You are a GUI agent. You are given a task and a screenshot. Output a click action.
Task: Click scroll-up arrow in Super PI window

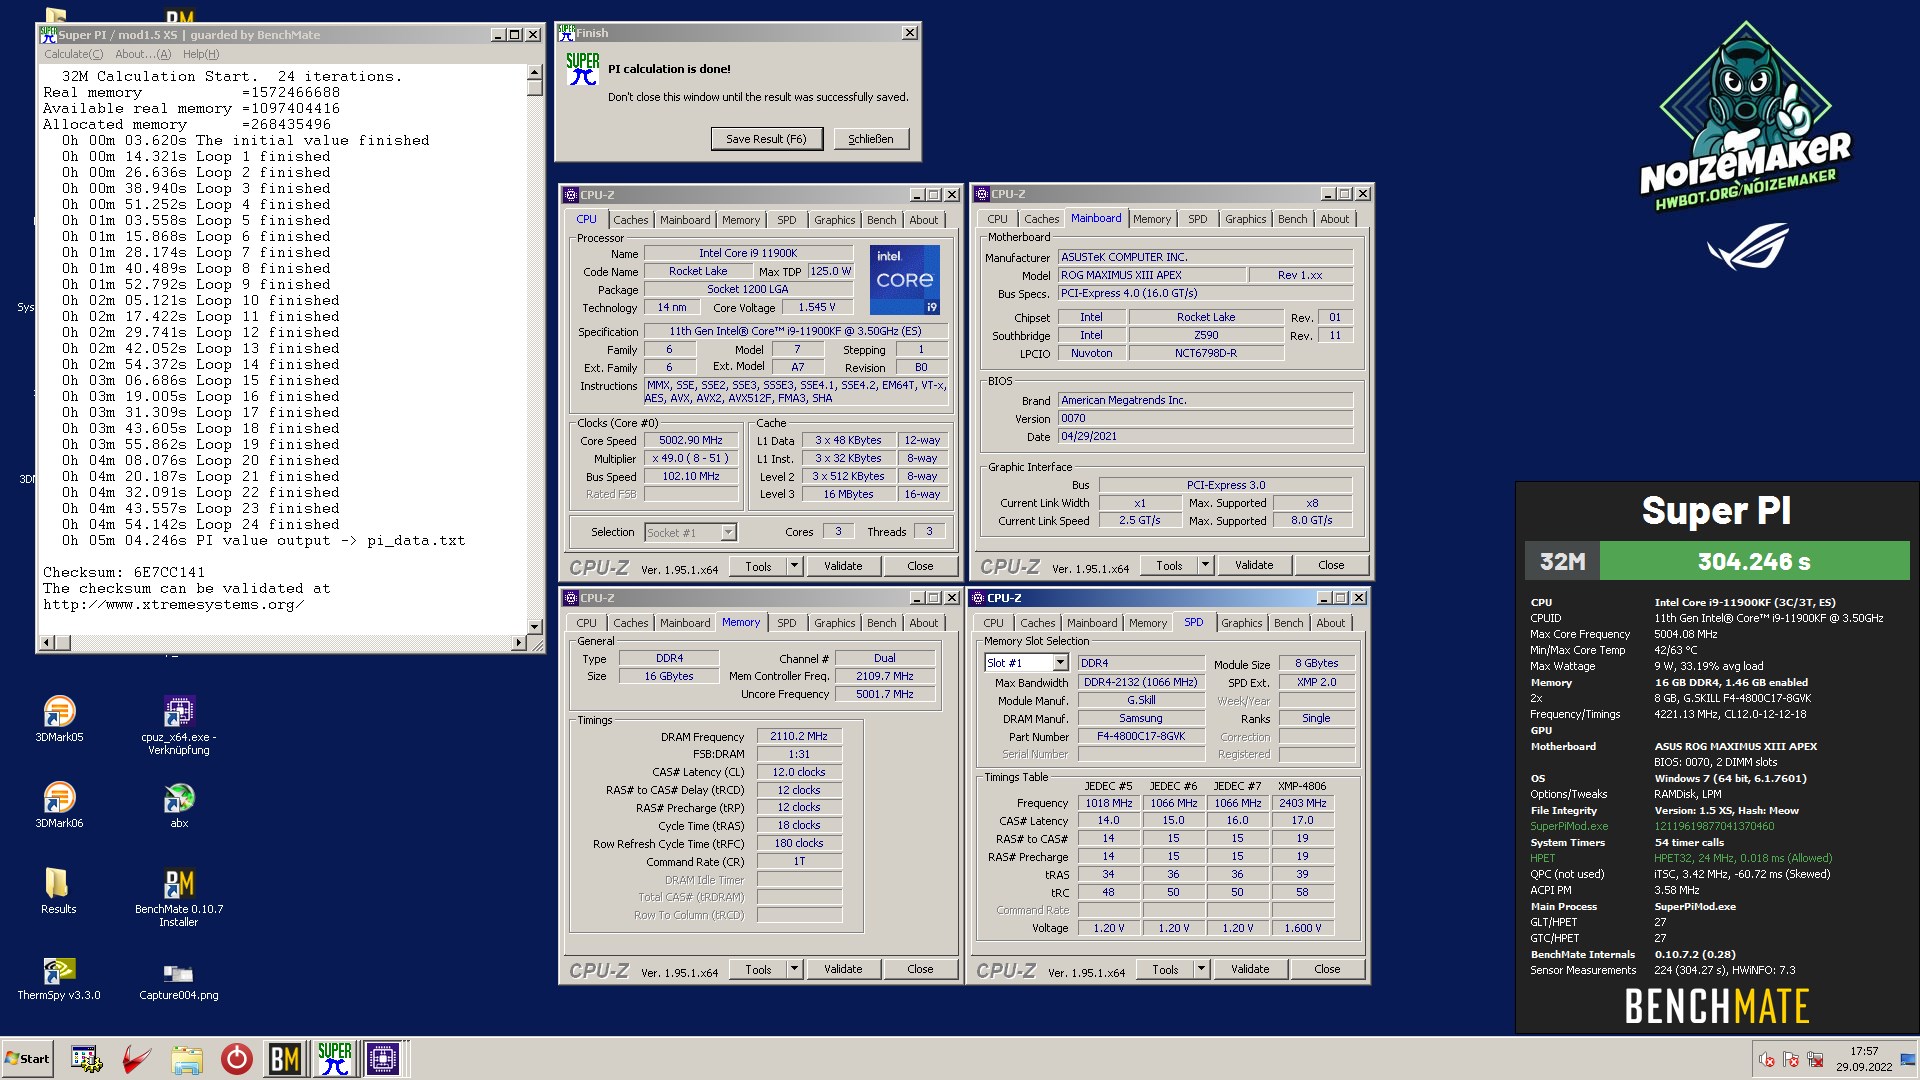pos(534,72)
